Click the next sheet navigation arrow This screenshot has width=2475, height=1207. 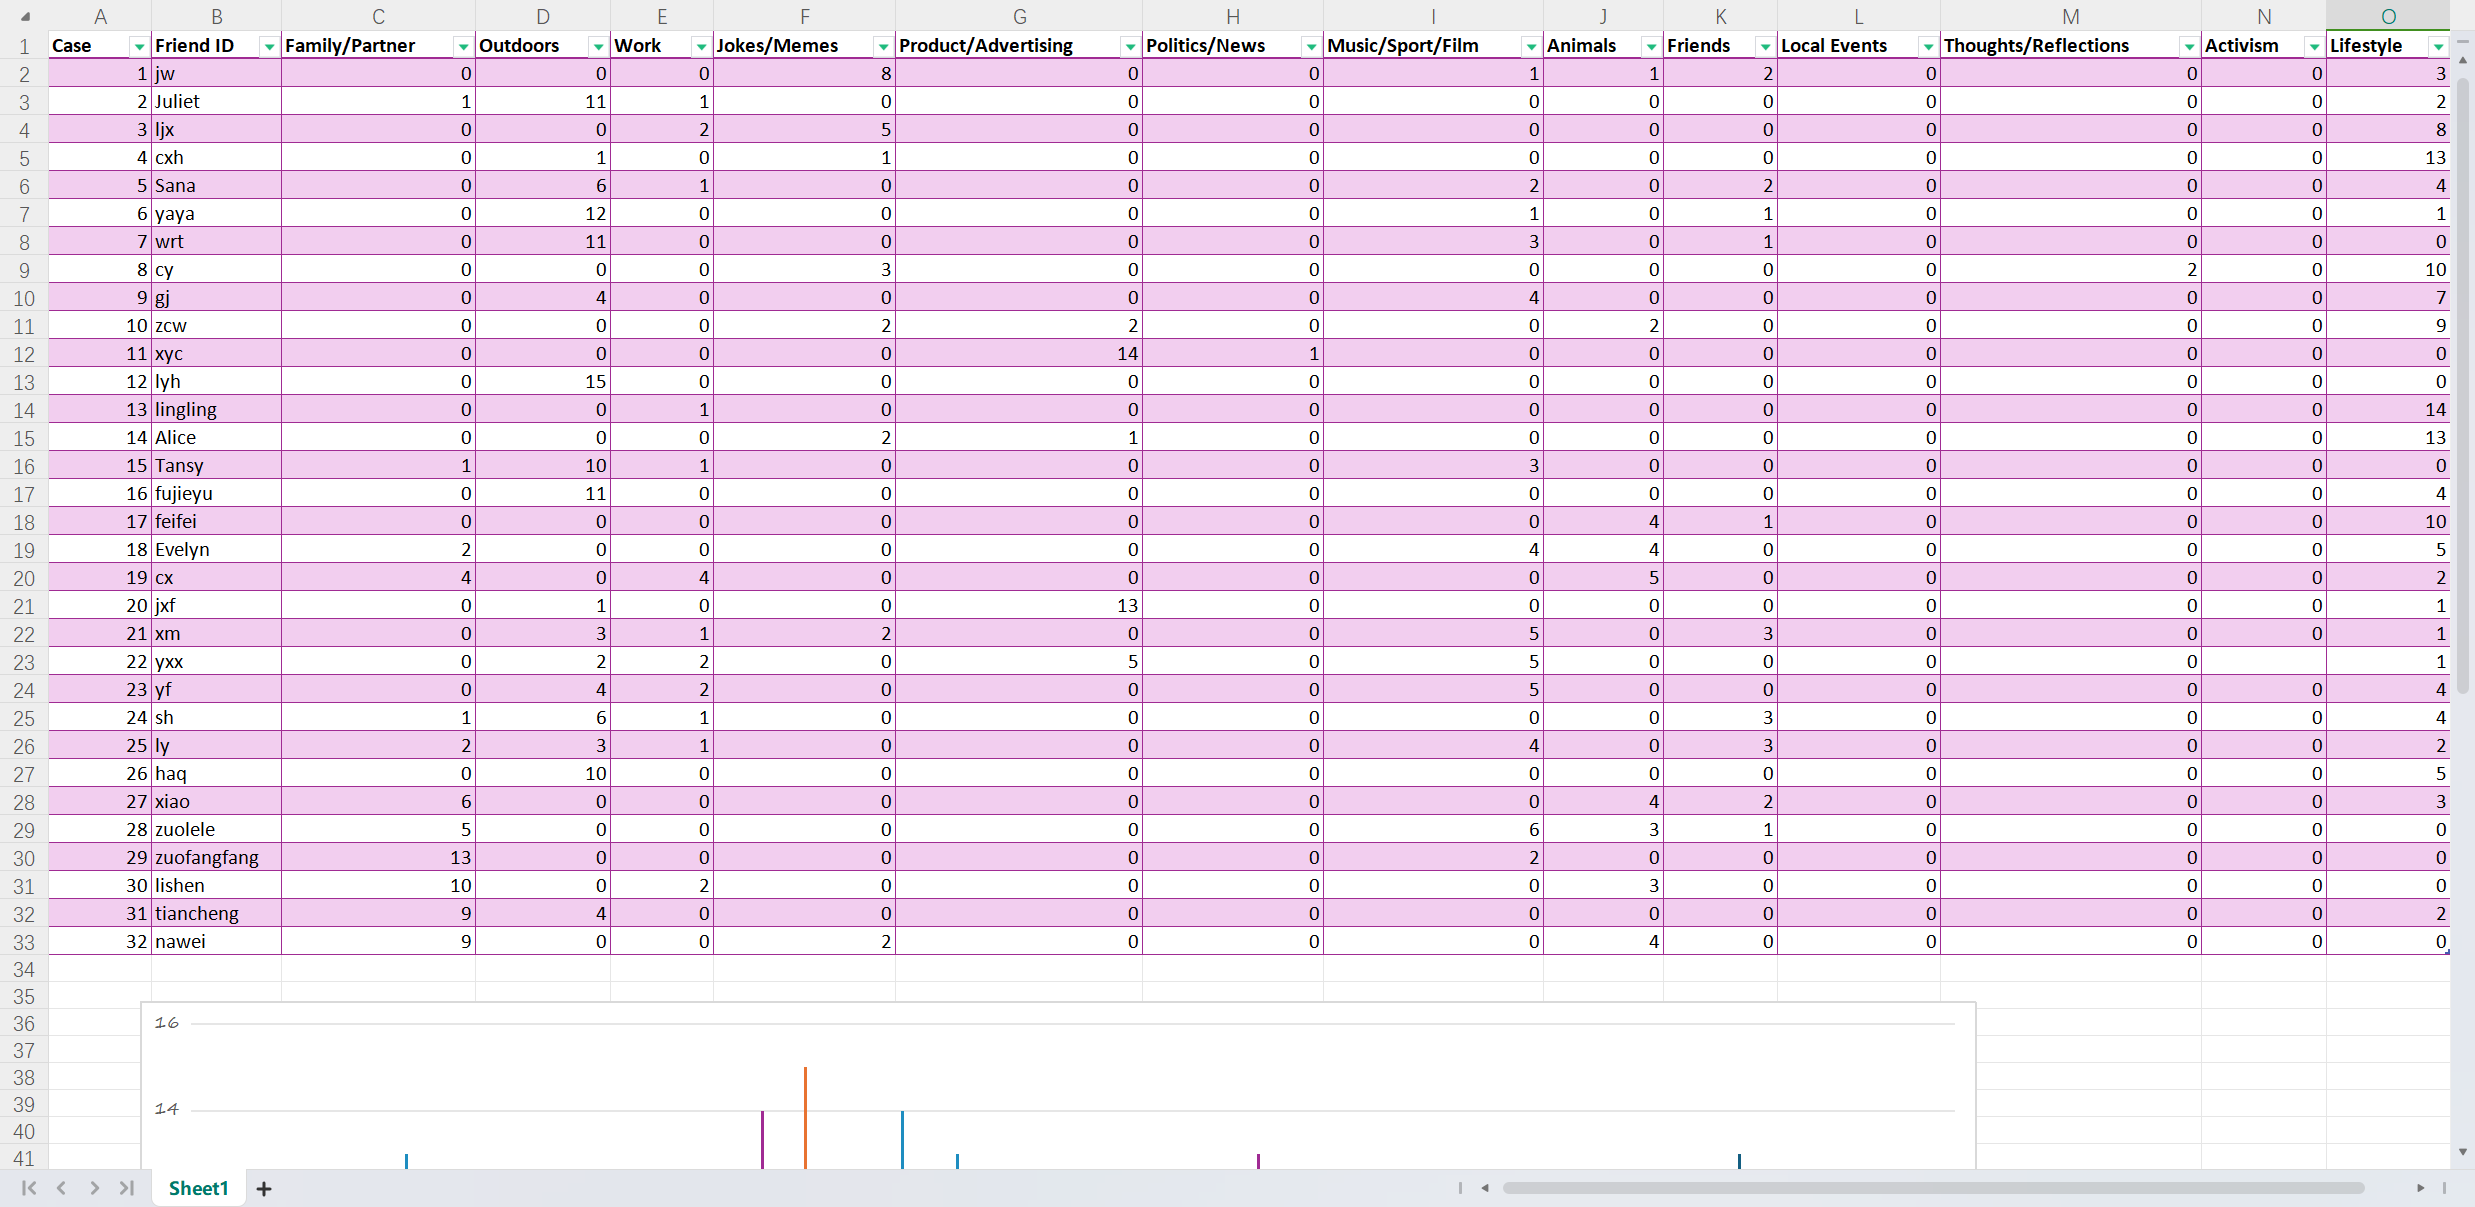(94, 1188)
